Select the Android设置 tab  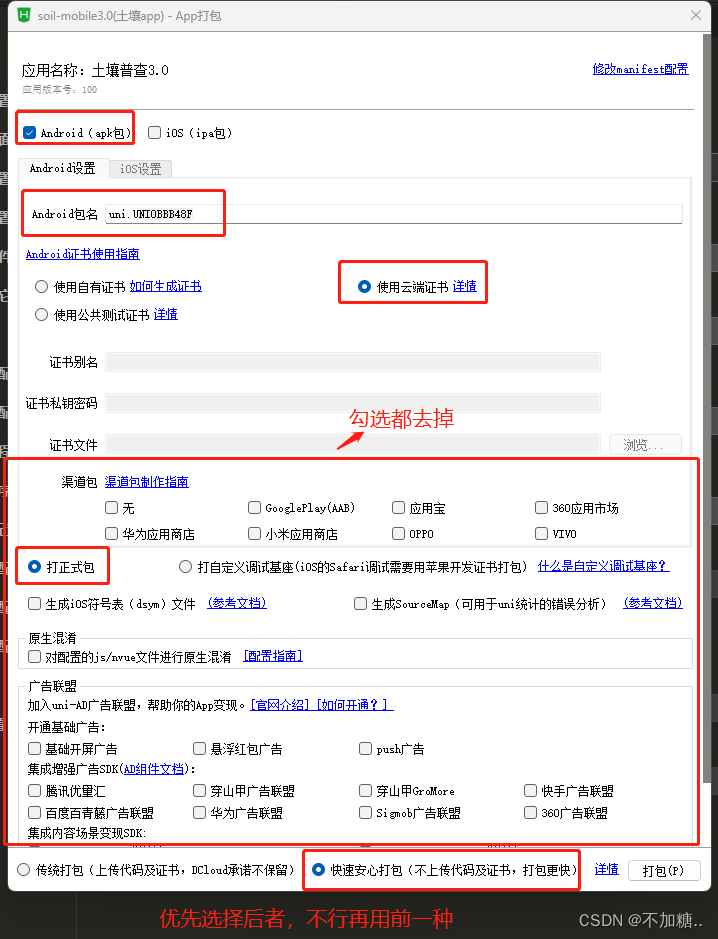[62, 169]
